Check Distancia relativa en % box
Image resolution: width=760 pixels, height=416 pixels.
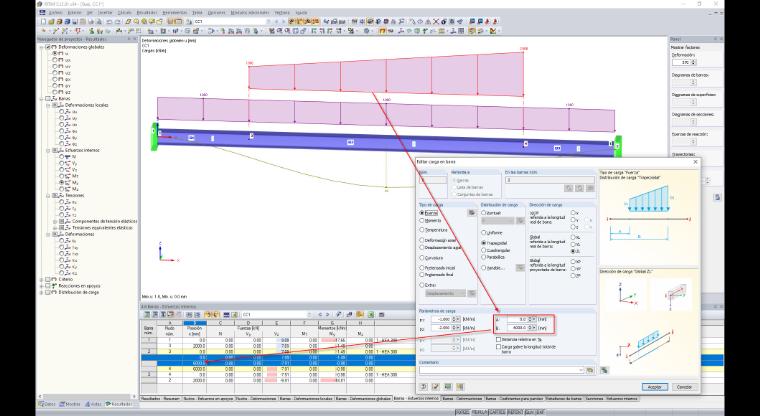[498, 340]
